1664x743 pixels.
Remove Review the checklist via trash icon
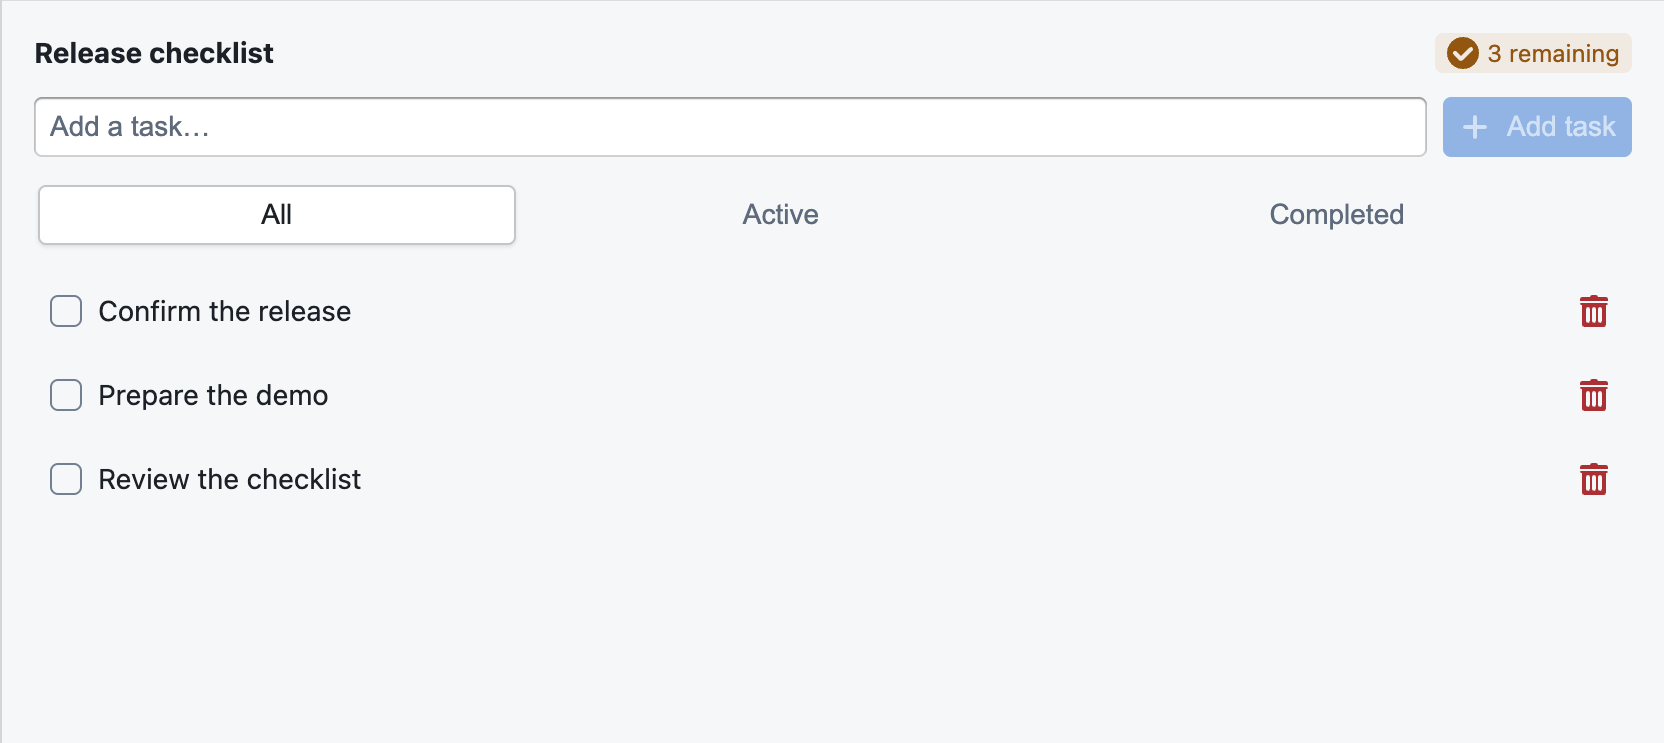[1593, 479]
